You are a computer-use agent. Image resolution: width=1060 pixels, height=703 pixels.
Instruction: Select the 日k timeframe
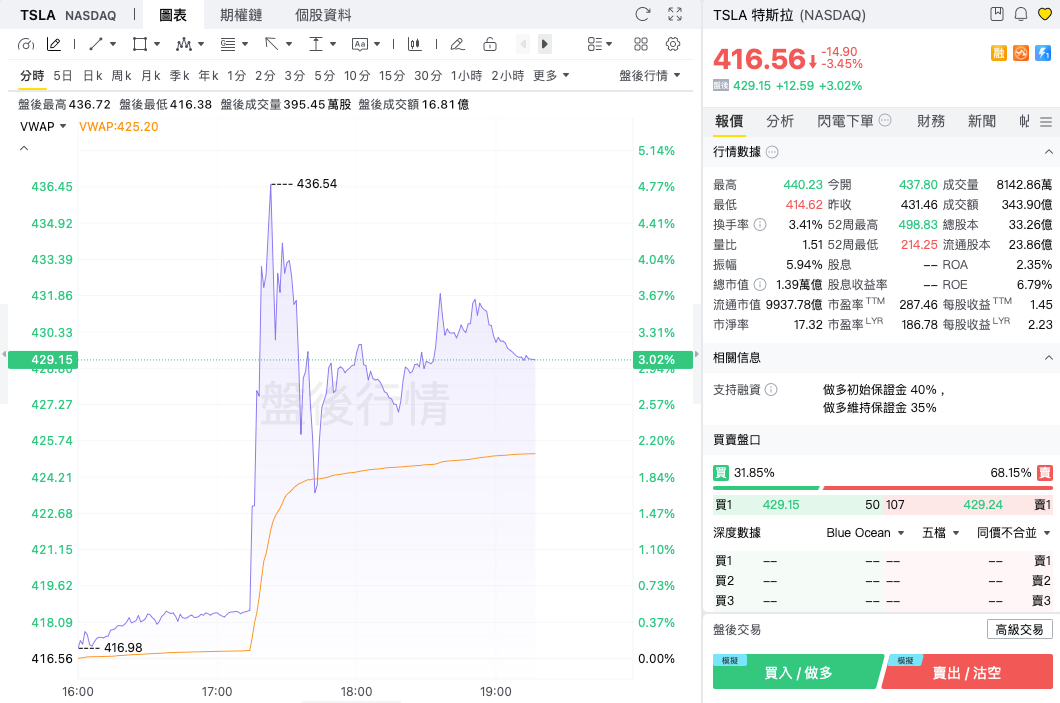[93, 76]
